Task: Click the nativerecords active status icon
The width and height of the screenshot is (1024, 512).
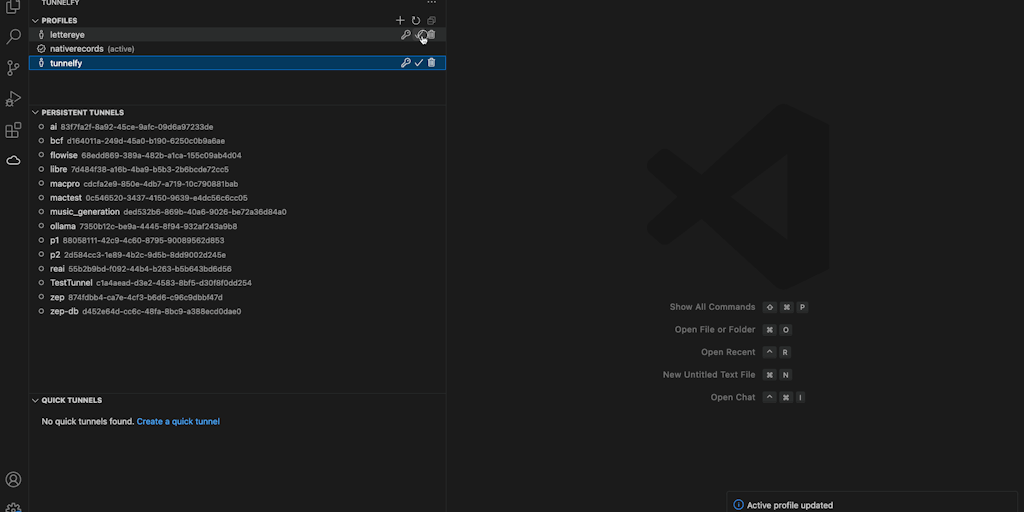Action: point(42,49)
